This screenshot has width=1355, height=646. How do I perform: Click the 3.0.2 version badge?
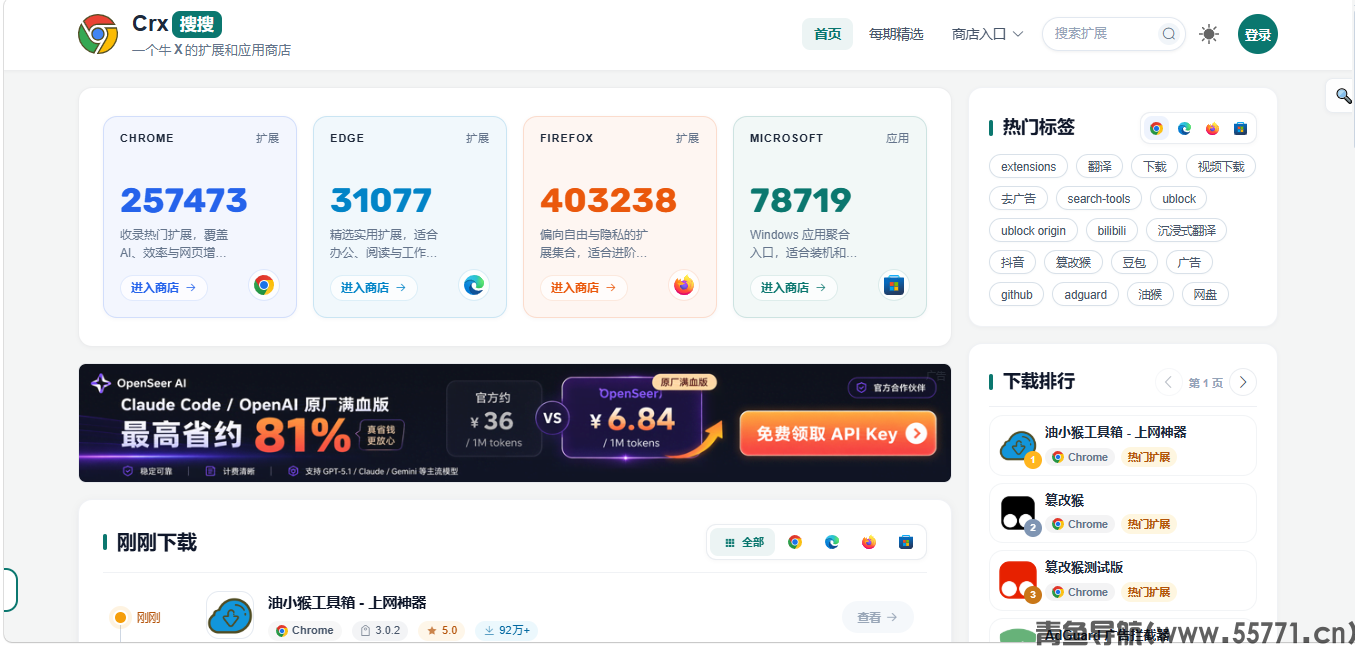pos(380,631)
